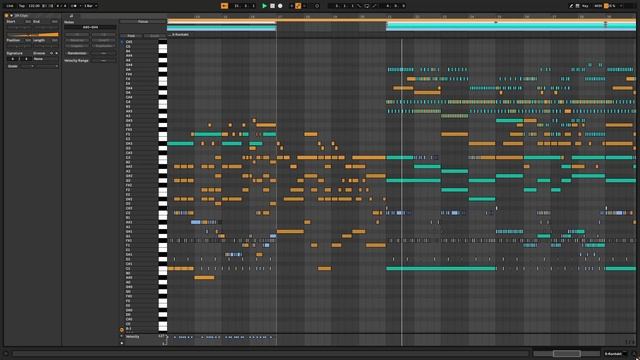The width and height of the screenshot is (640, 360).
Task: Adjust the Velocity Range slider
Action: 104,60
